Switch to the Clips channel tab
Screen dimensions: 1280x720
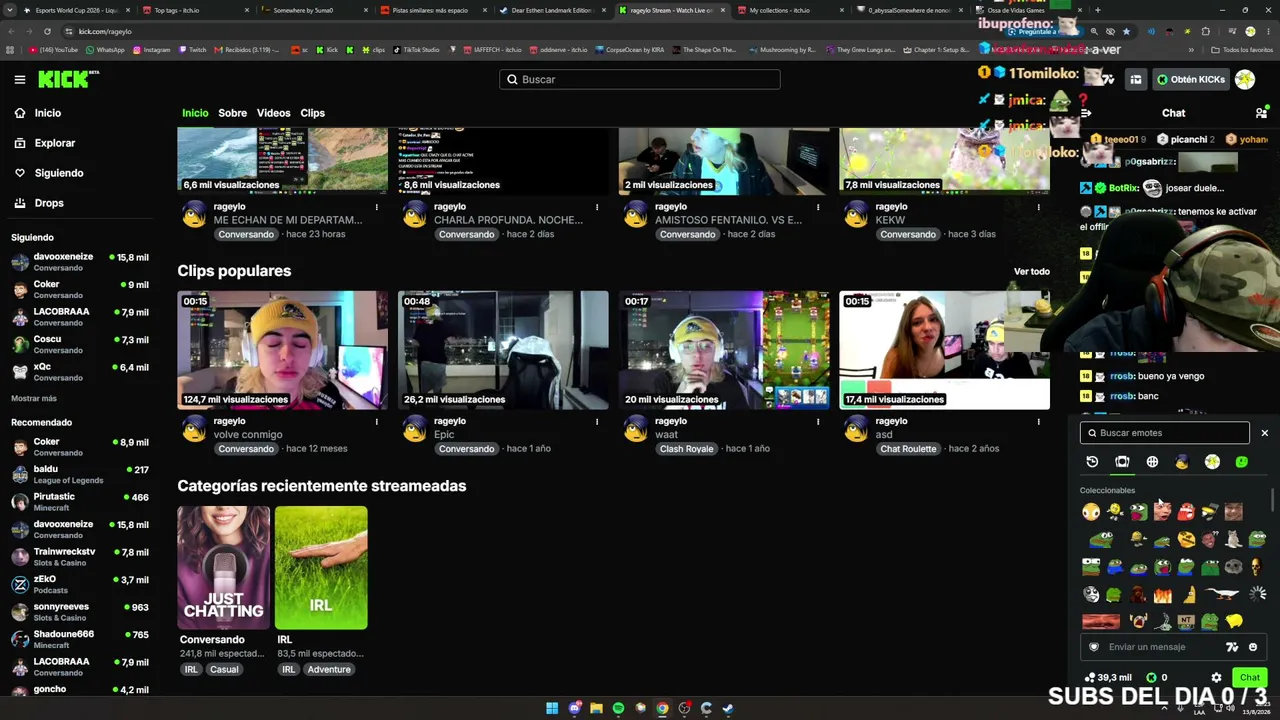pos(312,113)
